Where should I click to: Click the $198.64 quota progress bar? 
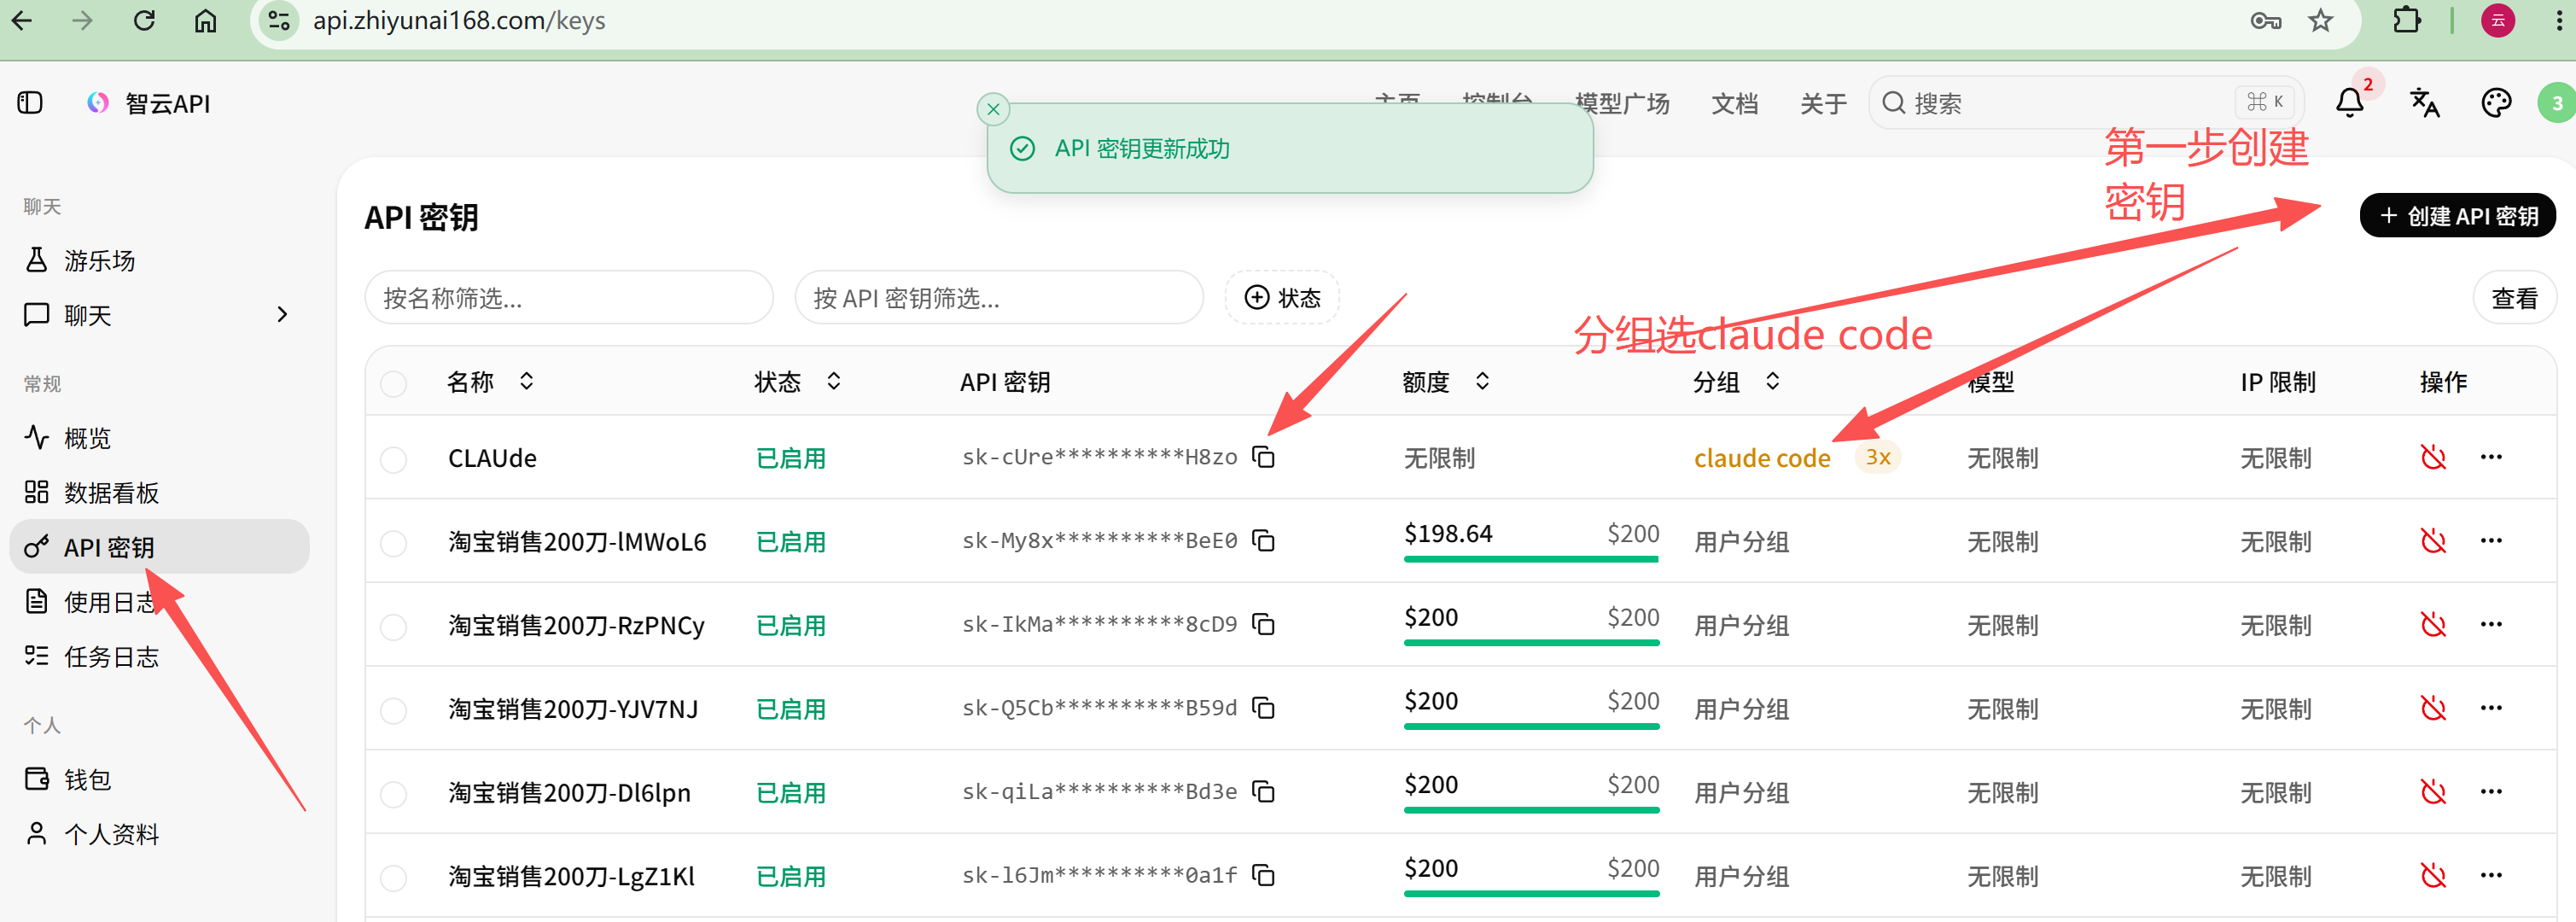point(1531,559)
